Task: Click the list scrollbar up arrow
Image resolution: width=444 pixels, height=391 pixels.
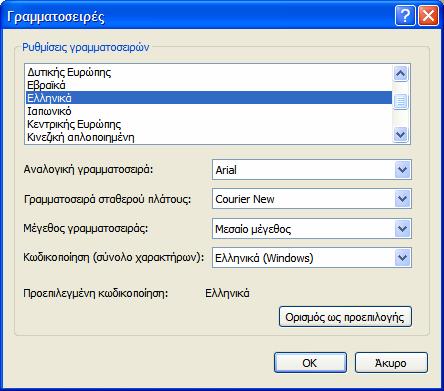Action: tap(400, 73)
